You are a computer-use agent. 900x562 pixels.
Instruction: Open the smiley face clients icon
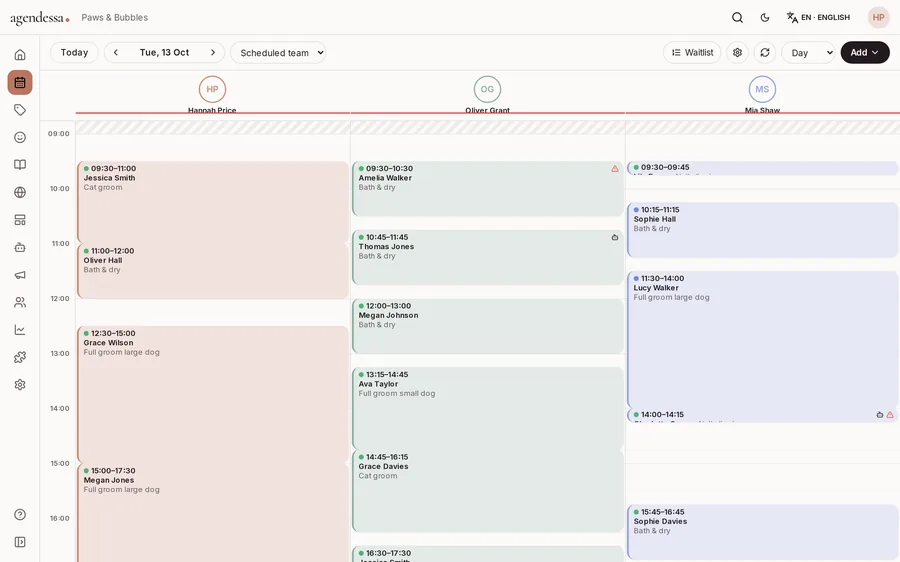(20, 137)
